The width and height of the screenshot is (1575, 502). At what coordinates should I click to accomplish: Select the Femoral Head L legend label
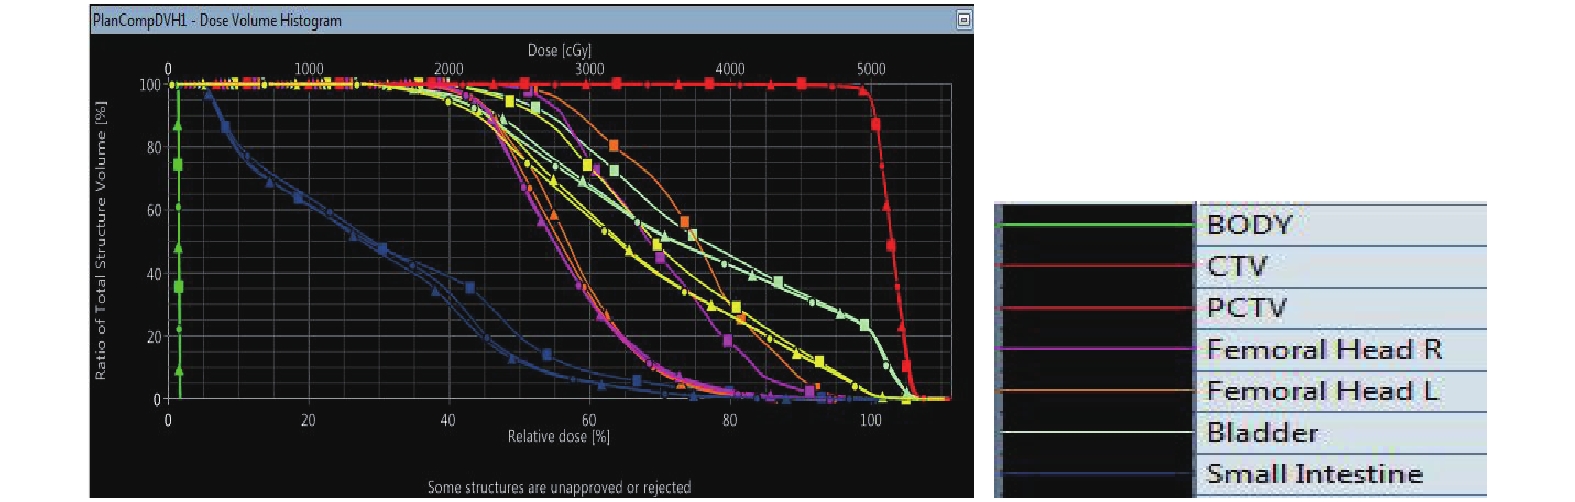point(1322,391)
